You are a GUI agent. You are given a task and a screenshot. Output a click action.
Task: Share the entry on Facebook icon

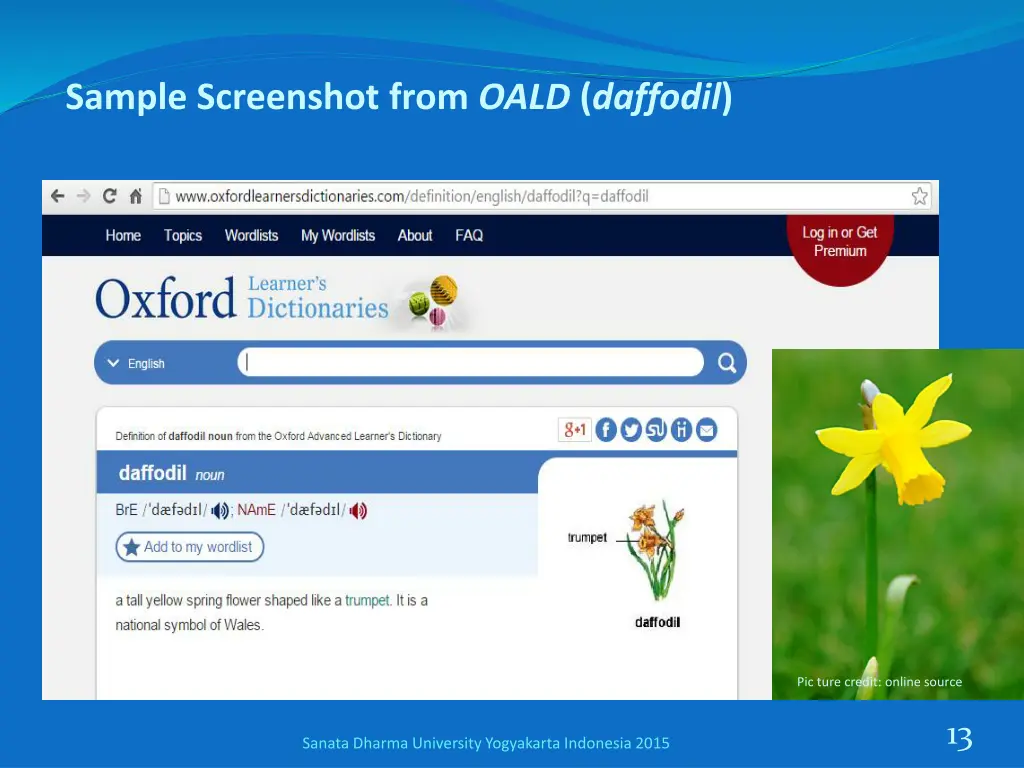click(x=606, y=430)
